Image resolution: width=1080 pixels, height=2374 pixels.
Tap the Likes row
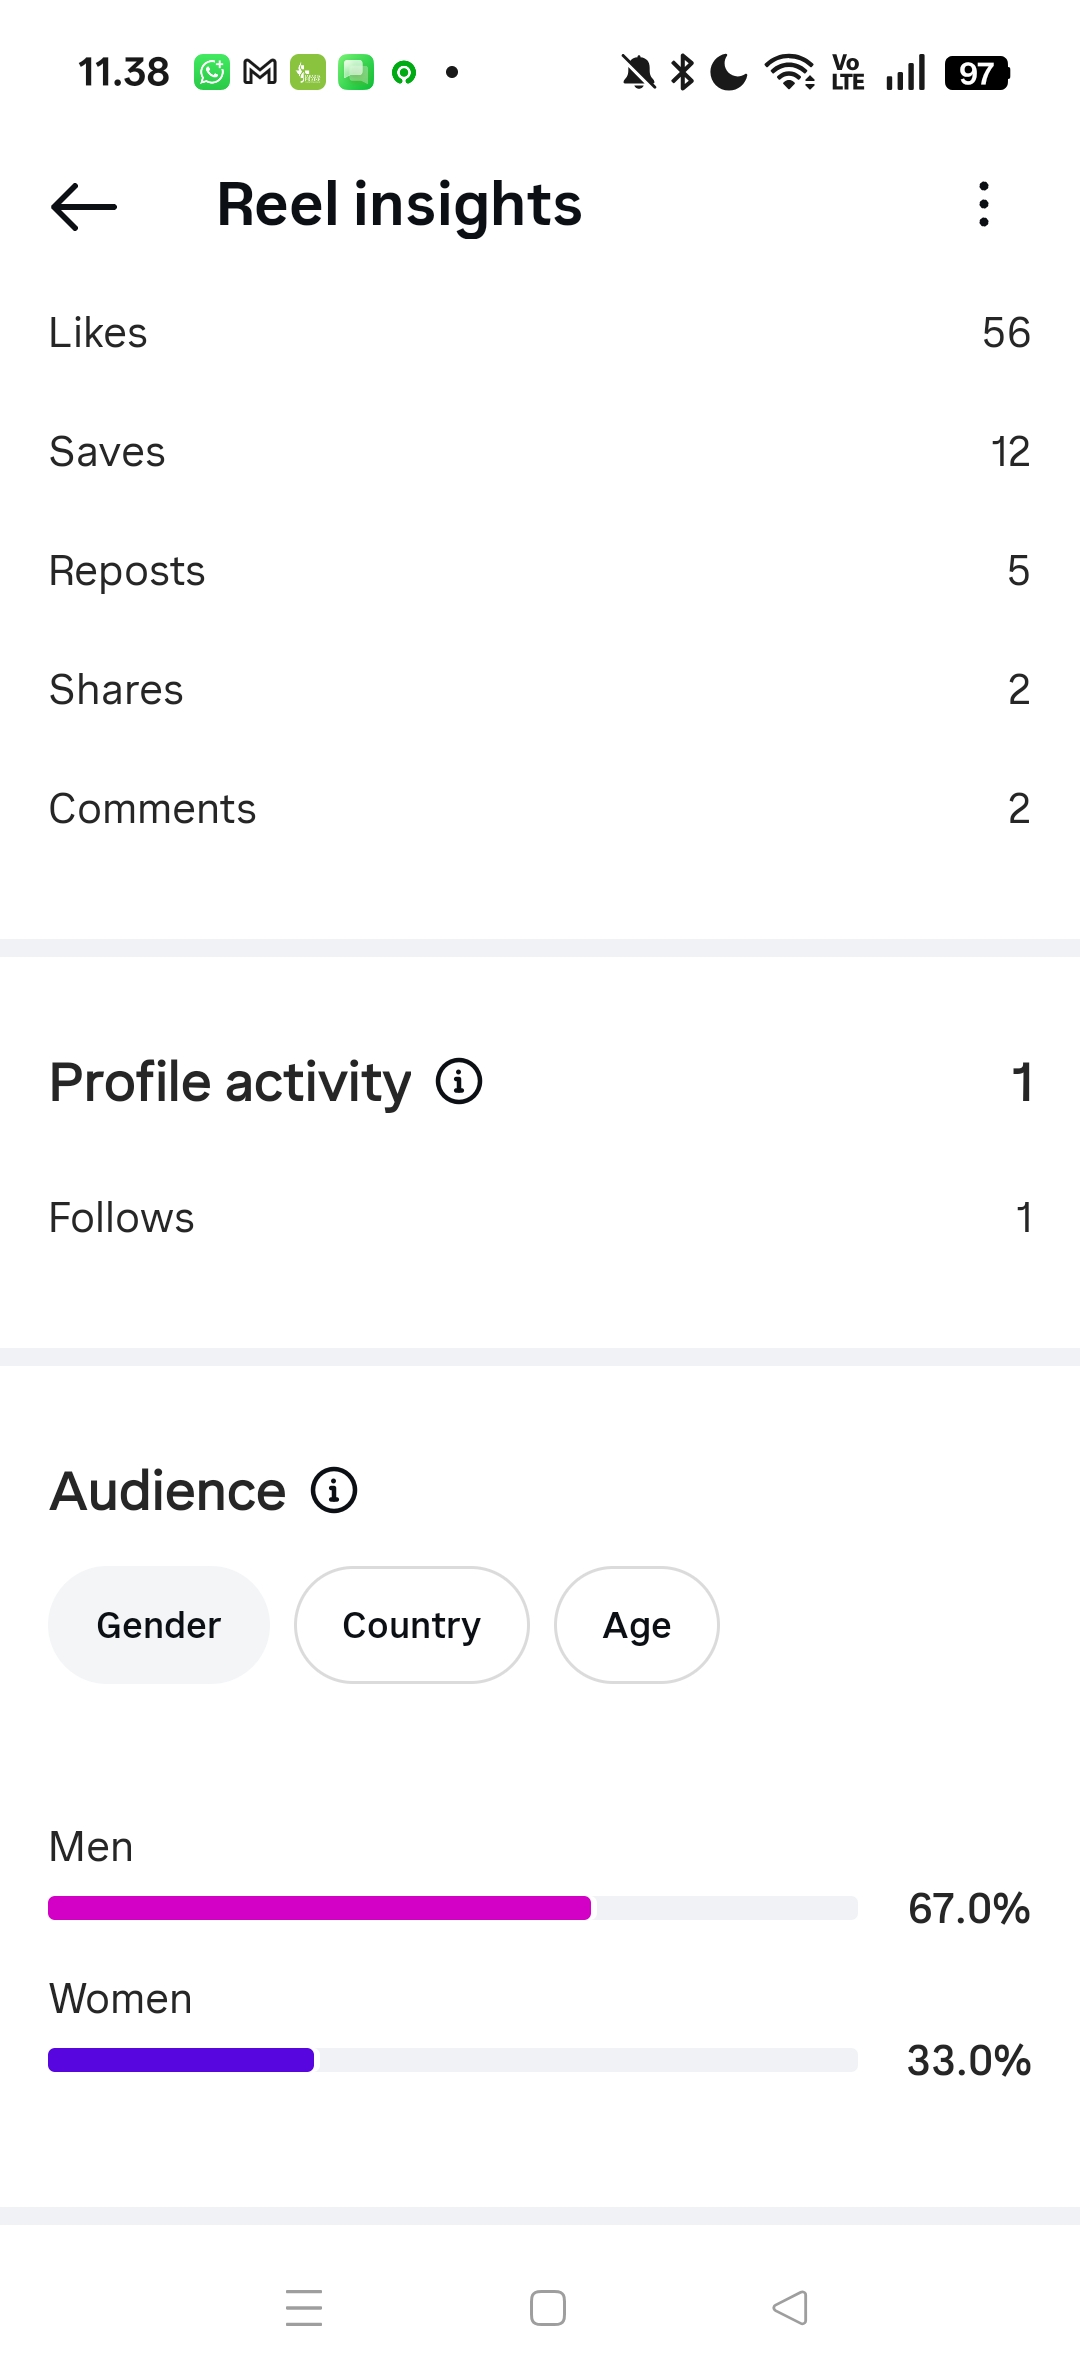coord(540,333)
